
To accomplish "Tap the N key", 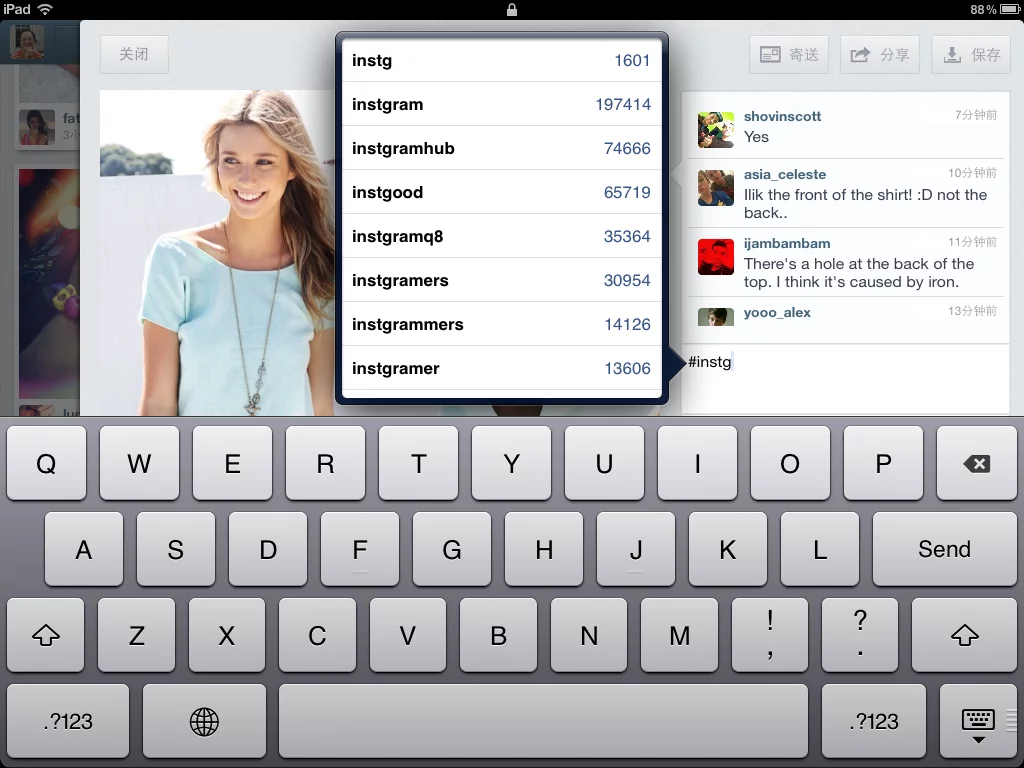I will coord(589,635).
